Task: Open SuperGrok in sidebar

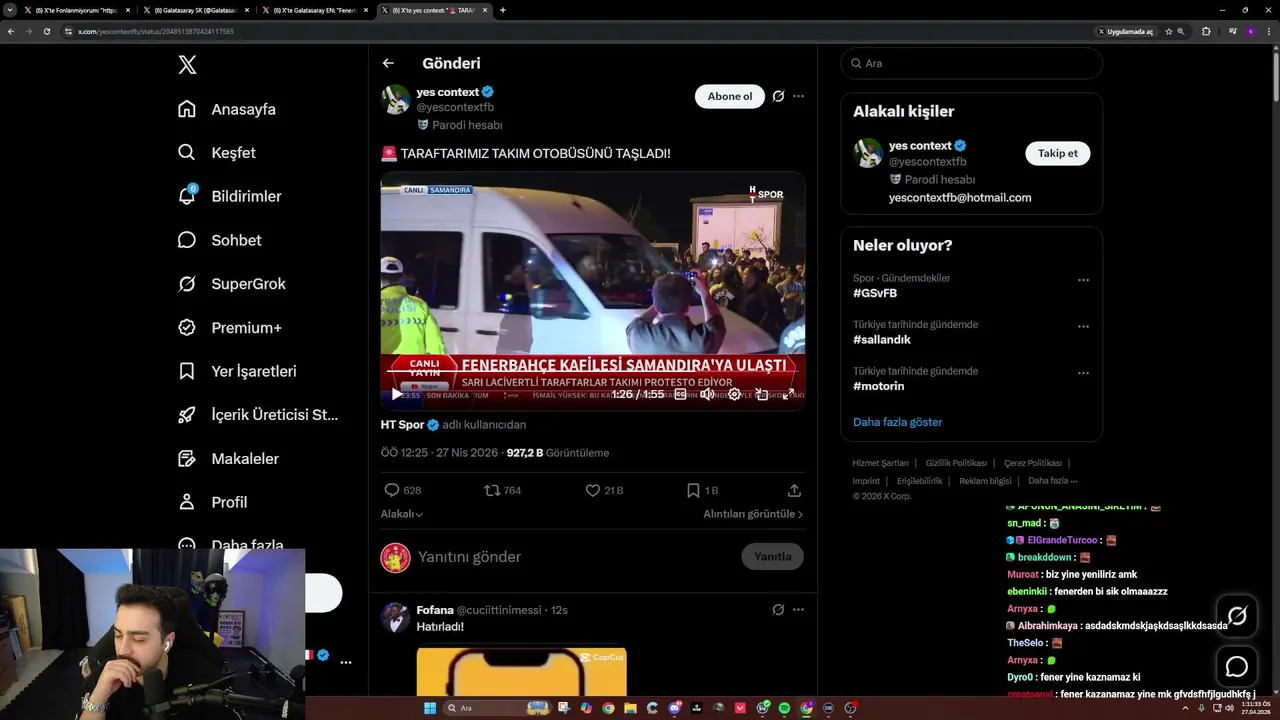Action: pyautogui.click(x=231, y=284)
